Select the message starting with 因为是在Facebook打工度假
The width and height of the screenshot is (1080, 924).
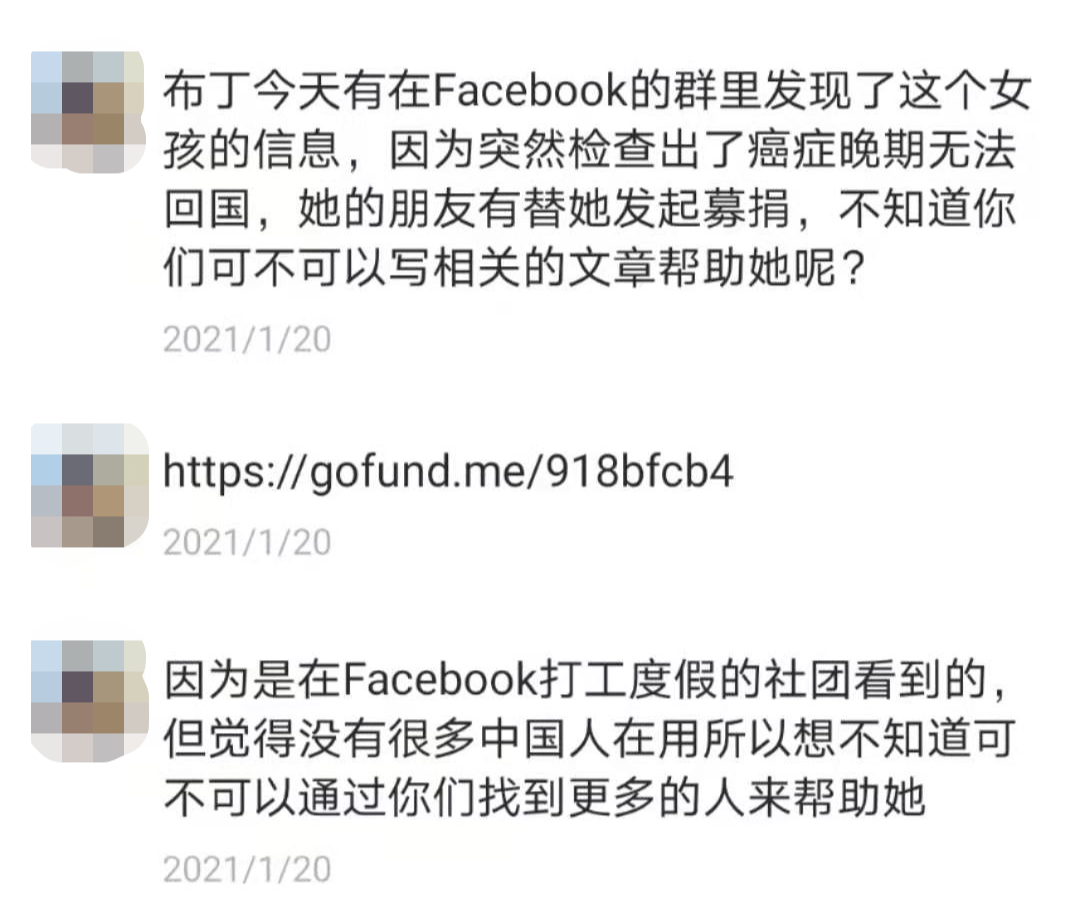coord(590,739)
